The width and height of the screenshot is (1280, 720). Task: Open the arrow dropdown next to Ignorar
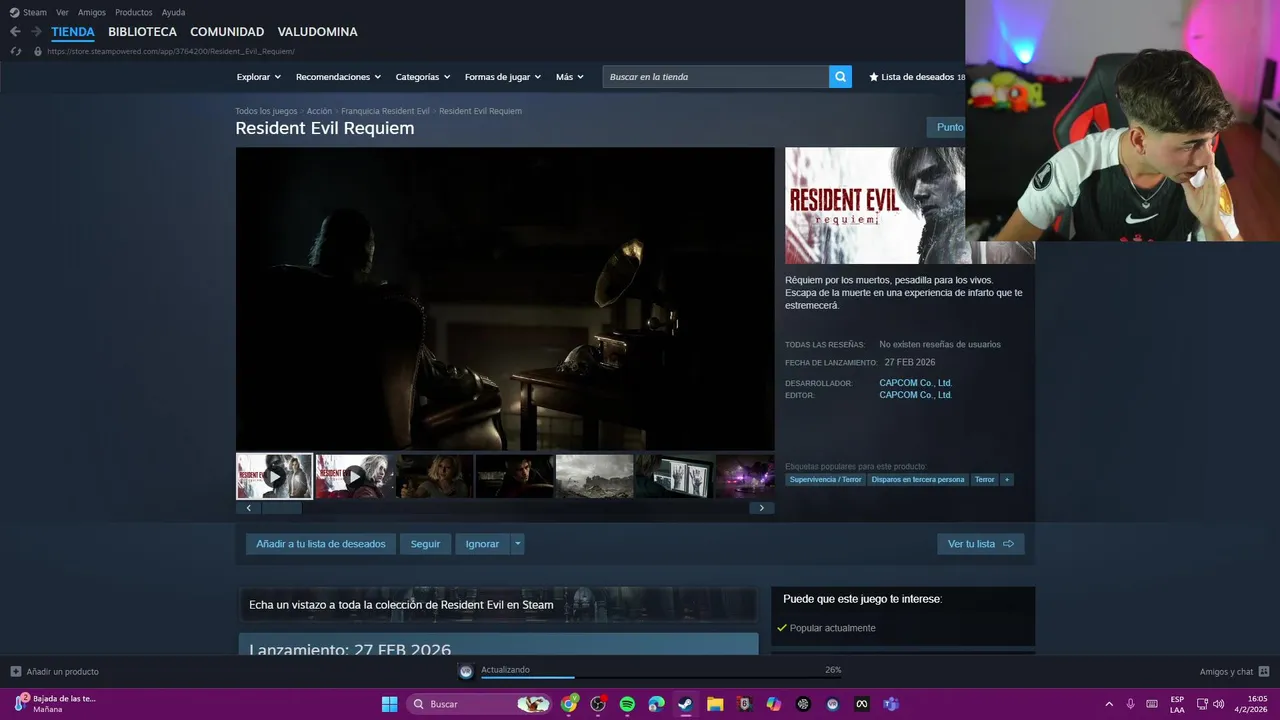(x=517, y=544)
